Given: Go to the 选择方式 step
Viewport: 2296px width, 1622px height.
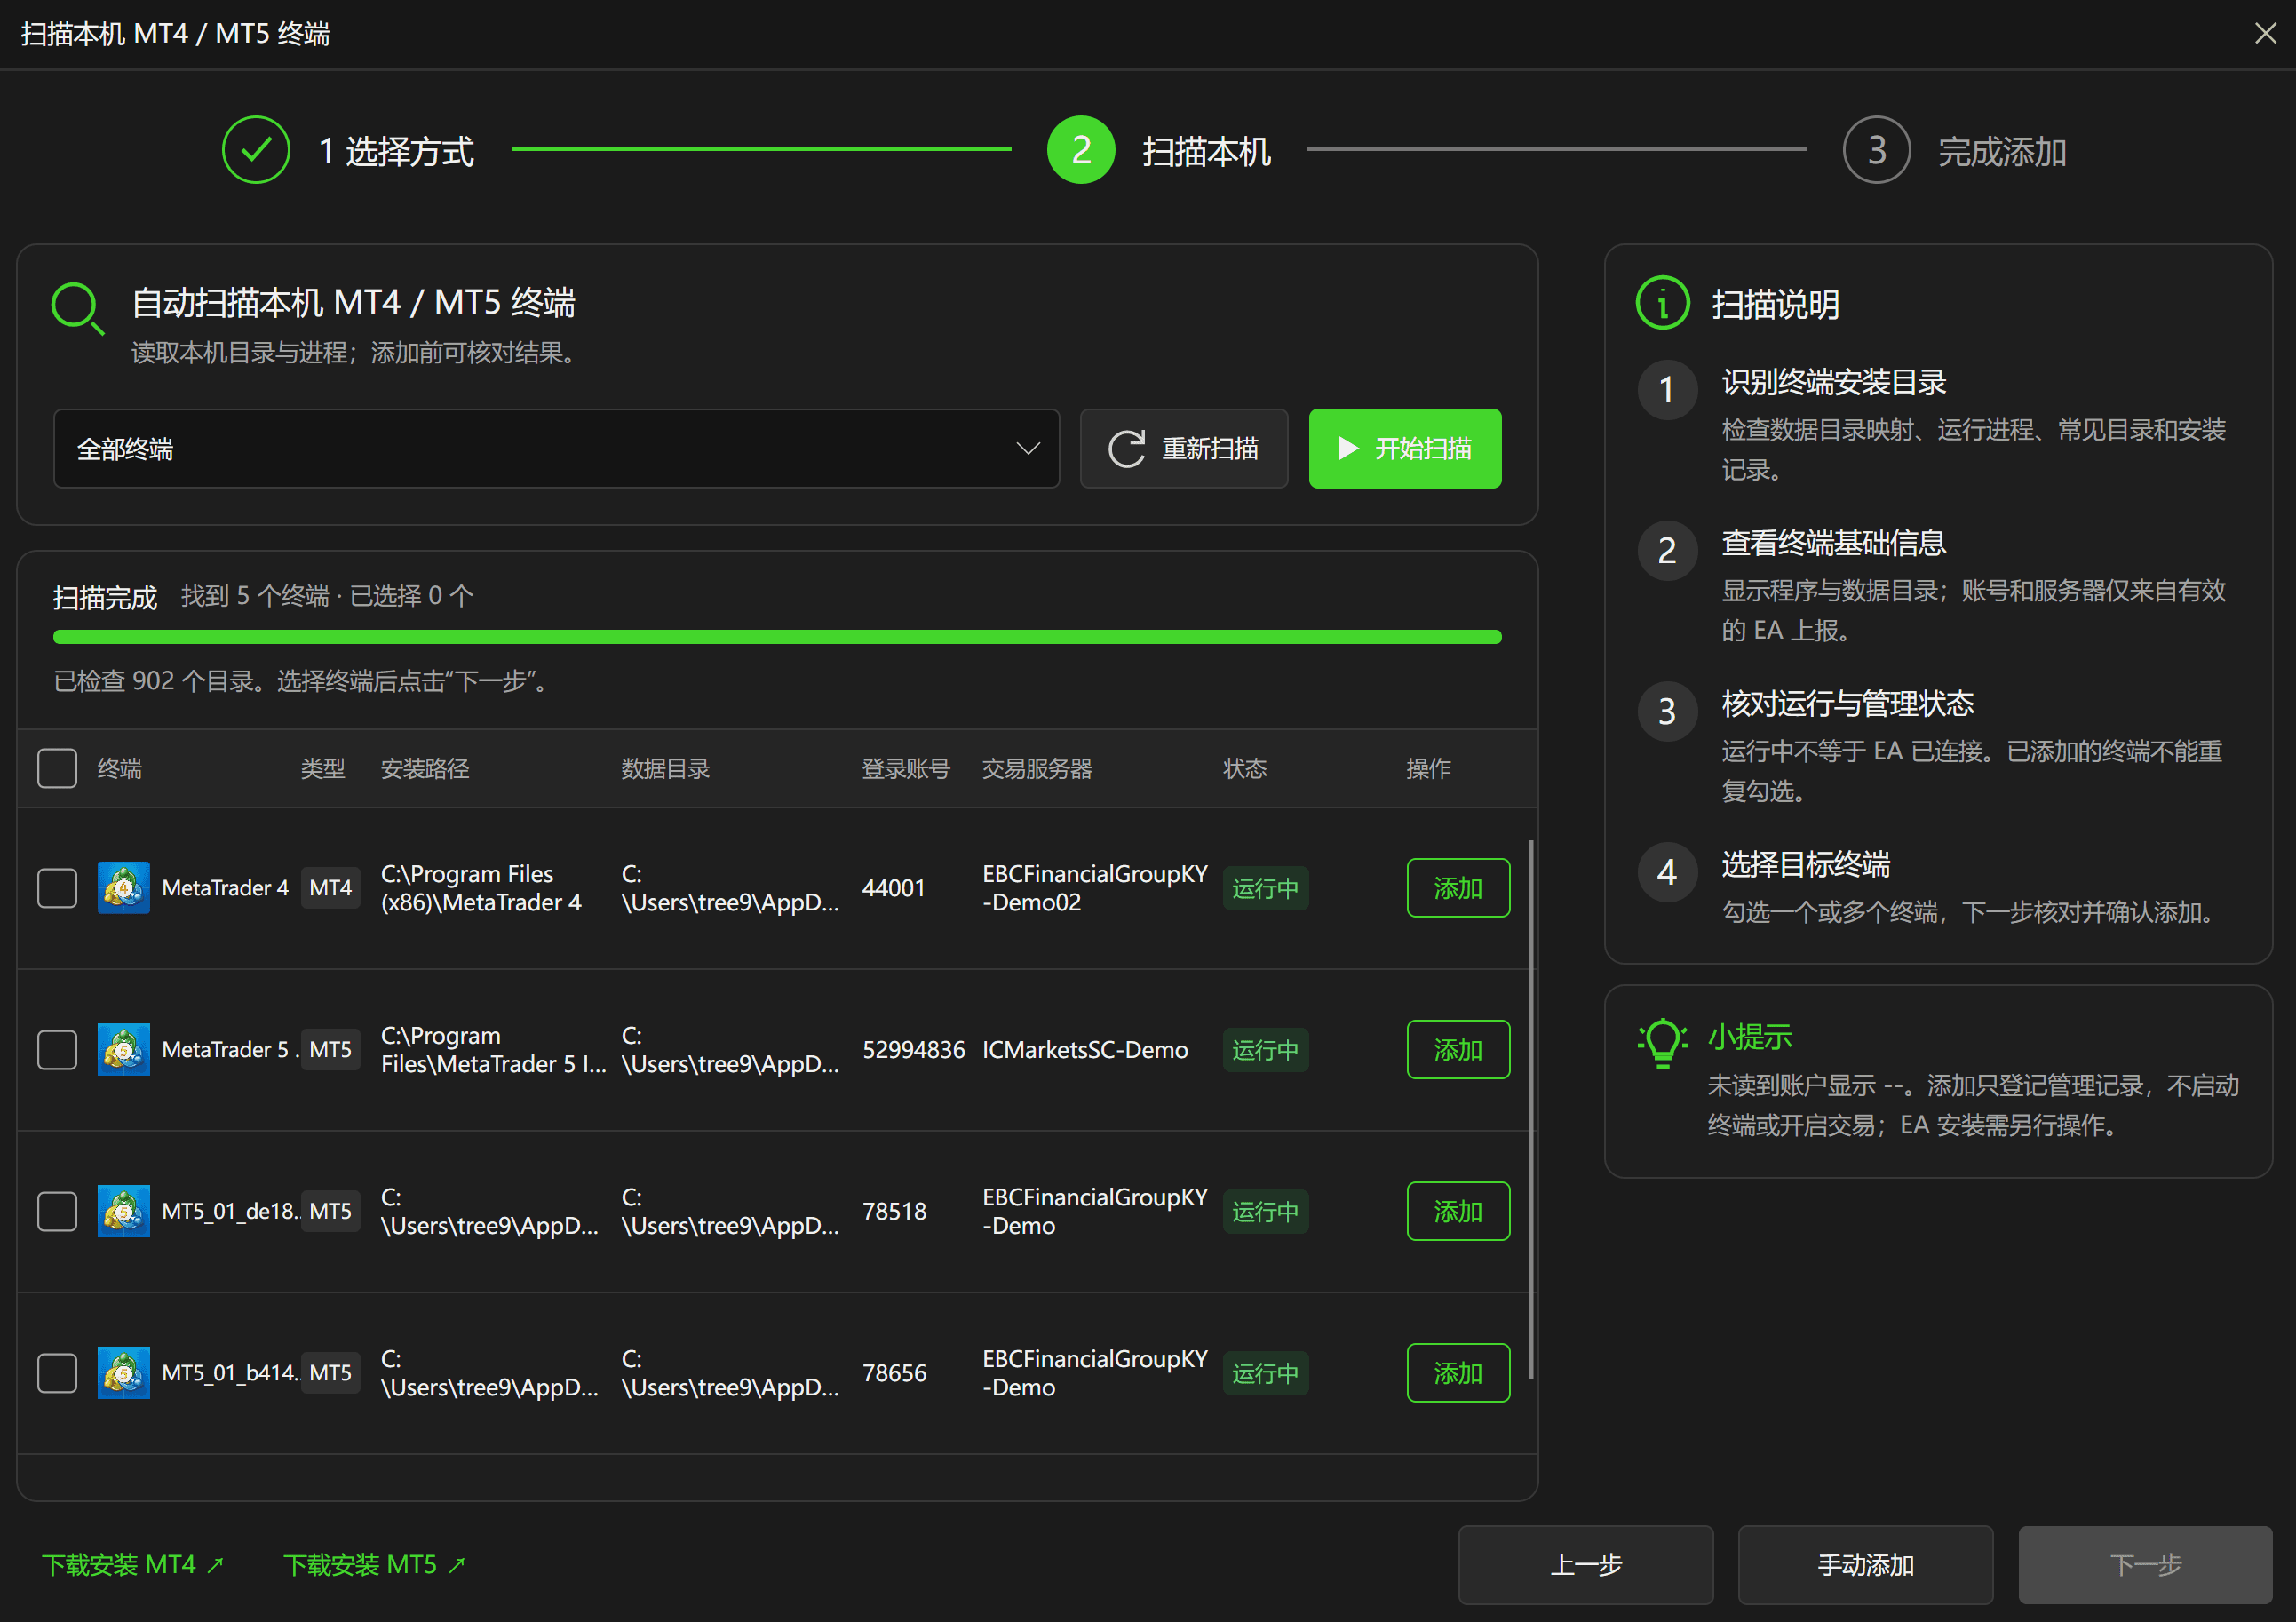Looking at the screenshot, I should point(396,152).
